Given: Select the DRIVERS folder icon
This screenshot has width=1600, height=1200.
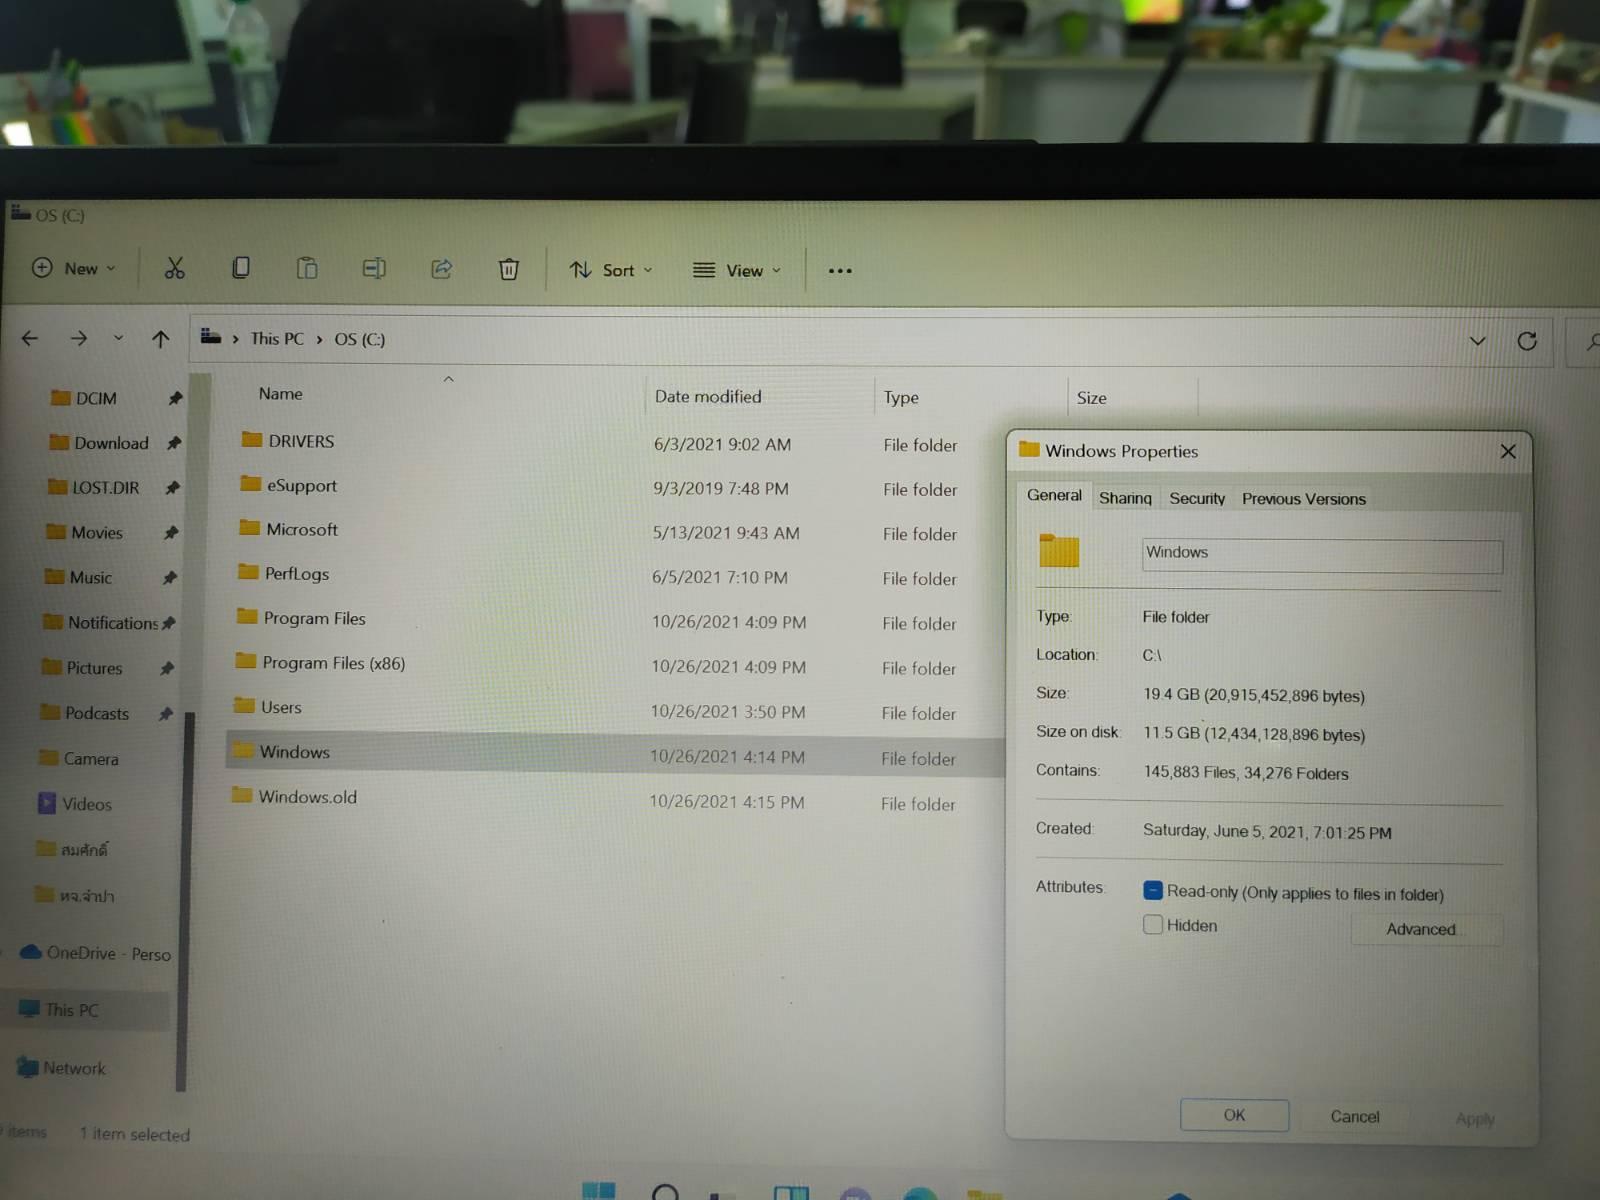Looking at the screenshot, I should click(x=252, y=440).
